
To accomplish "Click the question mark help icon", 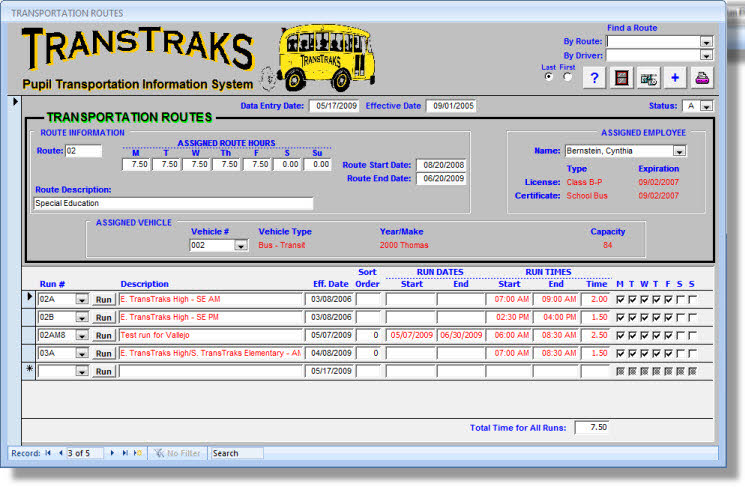I will (x=593, y=79).
